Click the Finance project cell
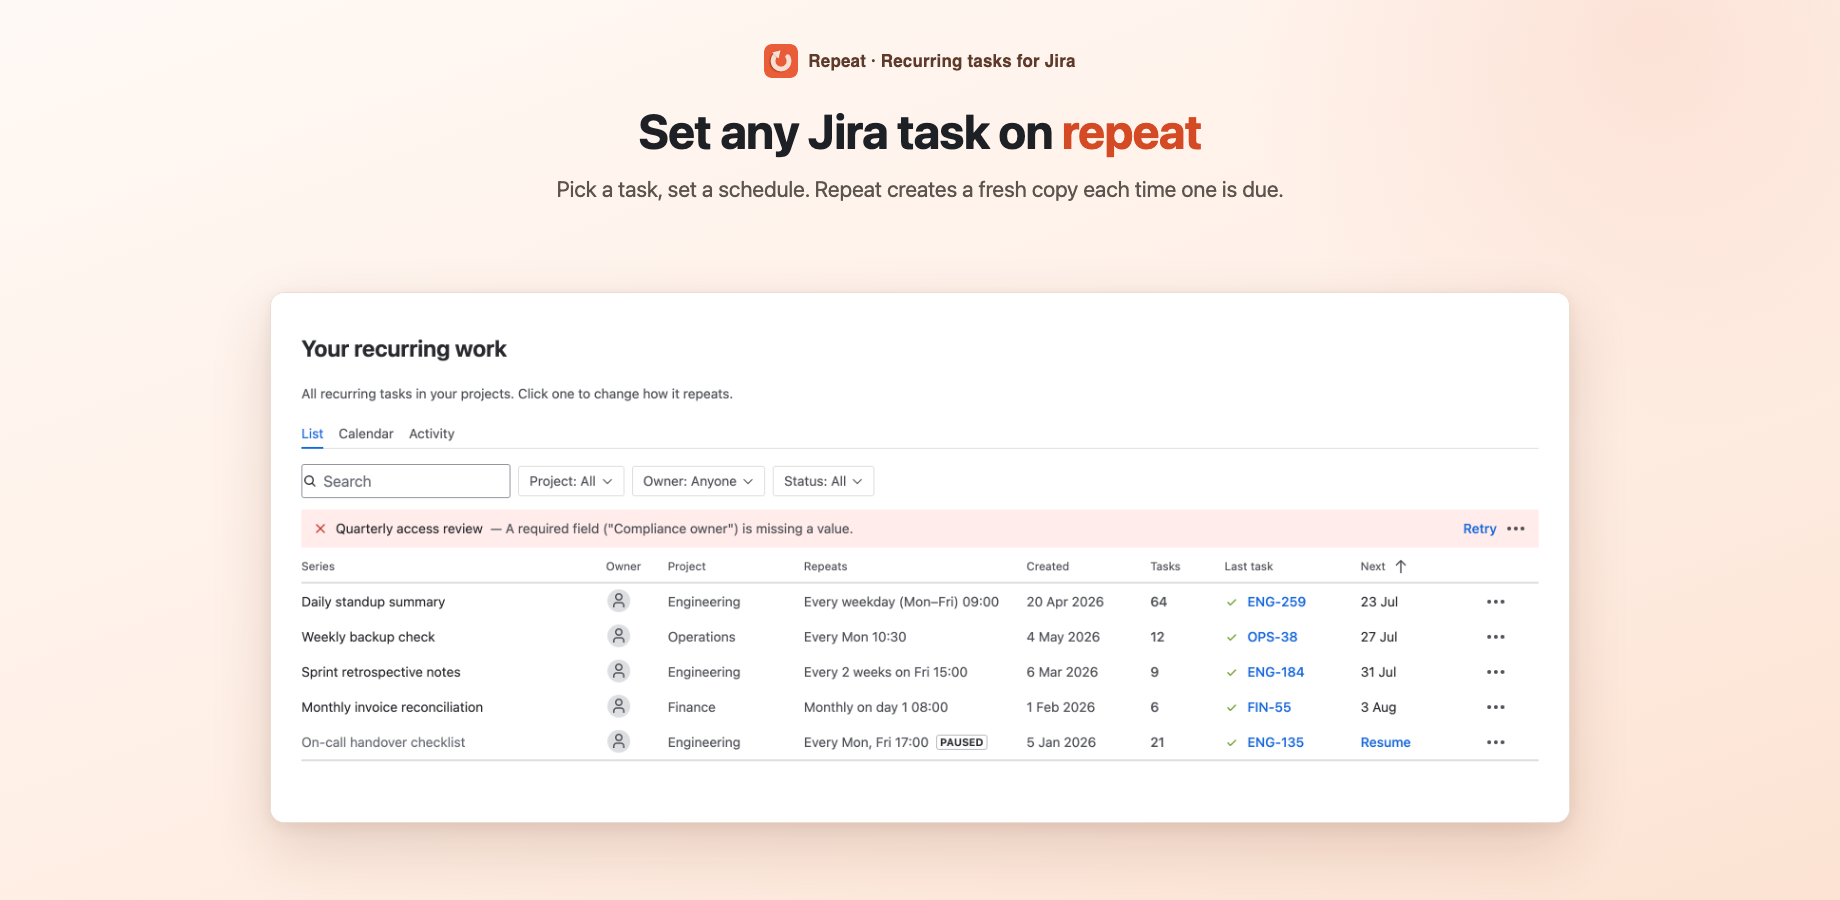Screen dimensions: 1840x900 692,707
